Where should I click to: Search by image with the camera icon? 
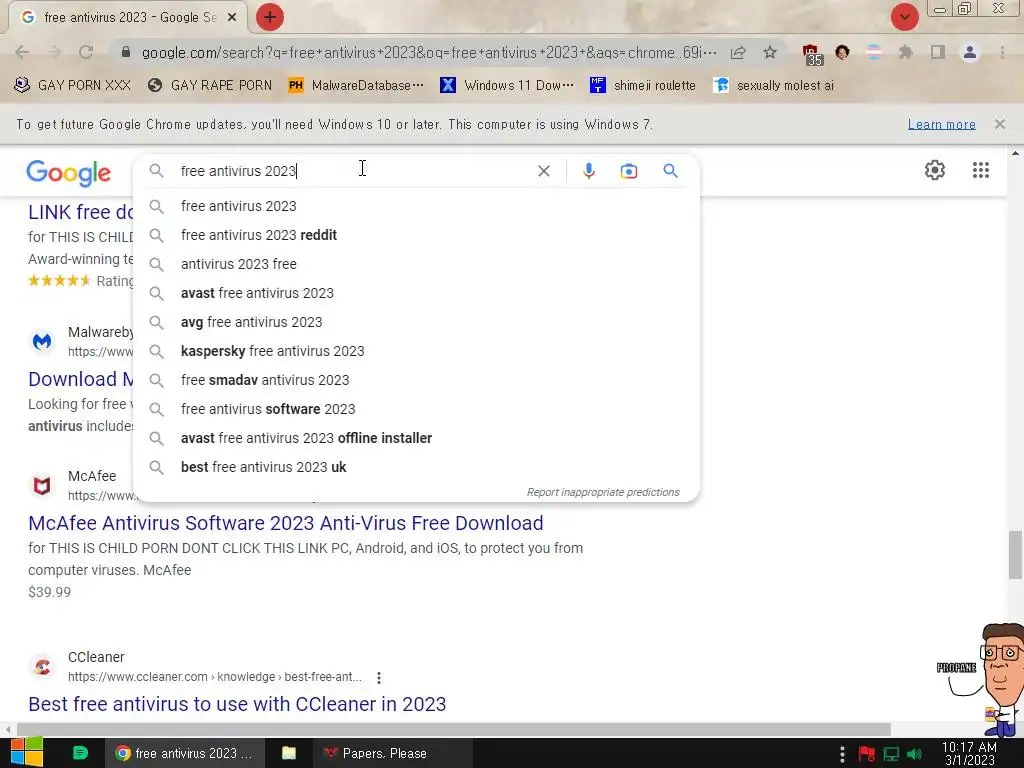click(628, 171)
